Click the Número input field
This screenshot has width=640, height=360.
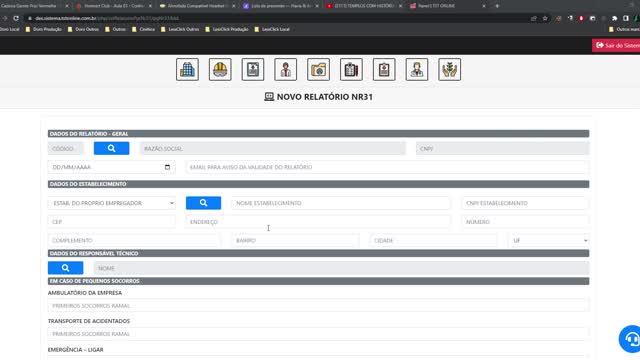tap(525, 222)
